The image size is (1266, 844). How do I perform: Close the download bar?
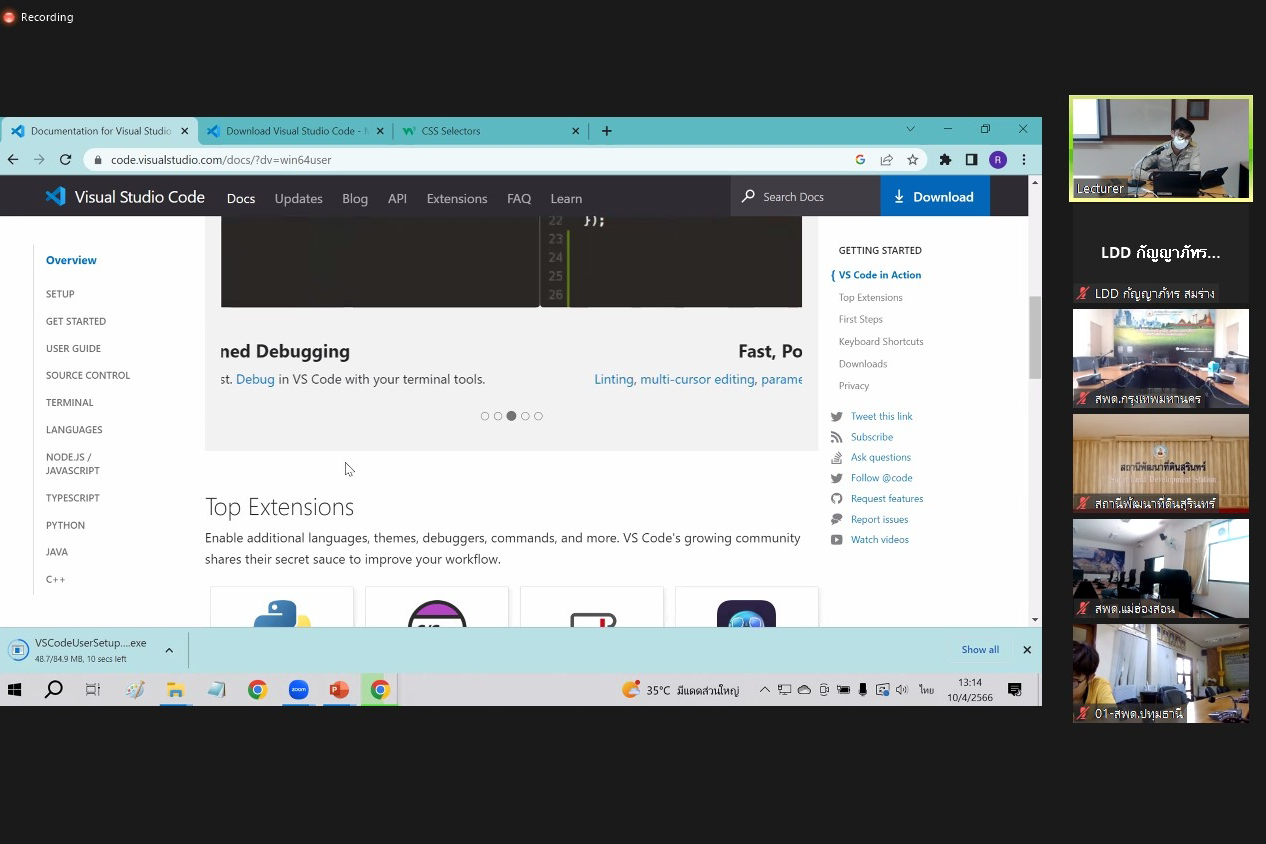(x=1026, y=650)
